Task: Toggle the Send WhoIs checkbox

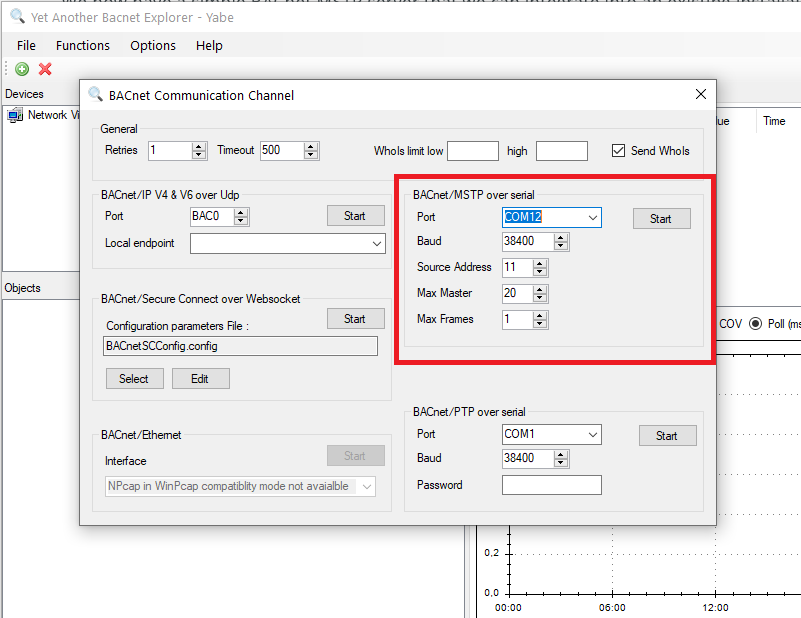Action: (x=618, y=151)
